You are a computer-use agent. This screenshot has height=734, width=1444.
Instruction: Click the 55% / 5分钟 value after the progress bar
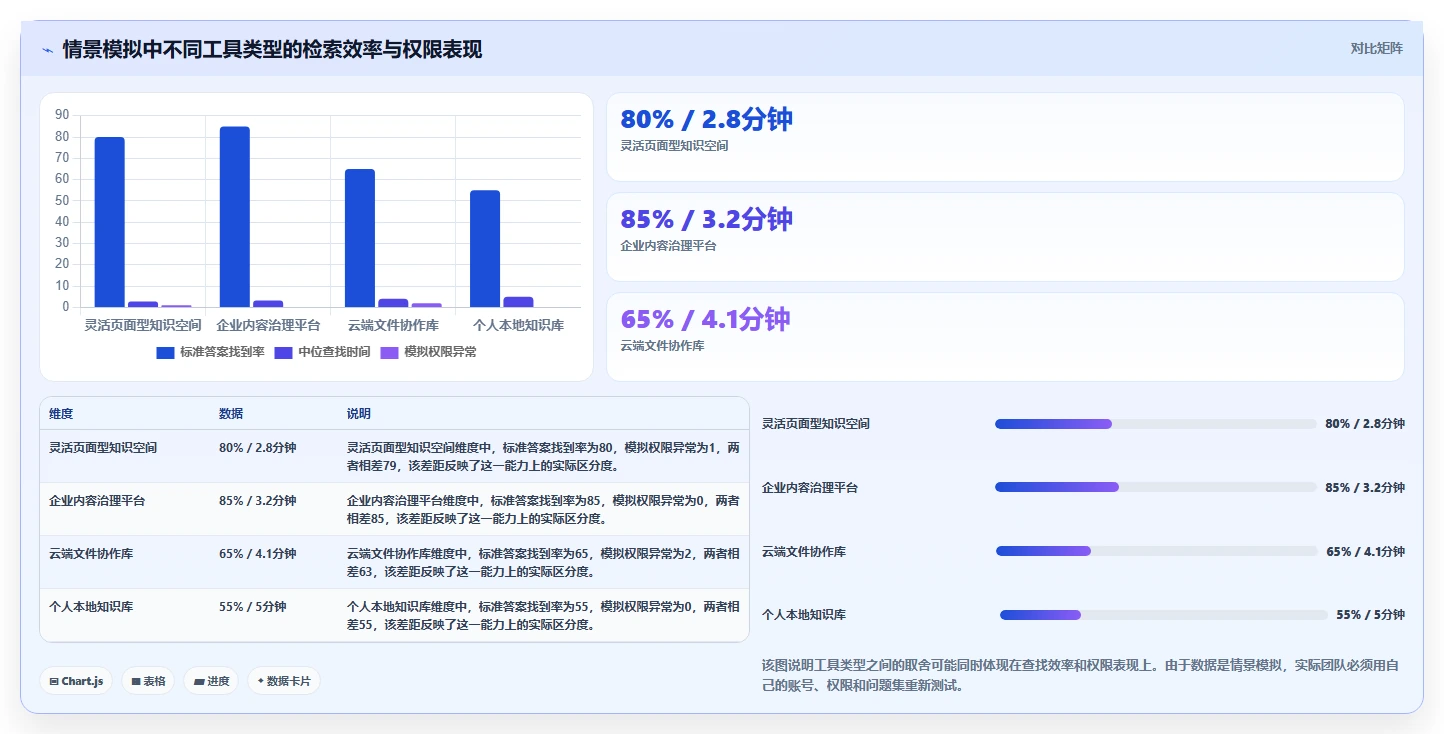coord(1370,615)
